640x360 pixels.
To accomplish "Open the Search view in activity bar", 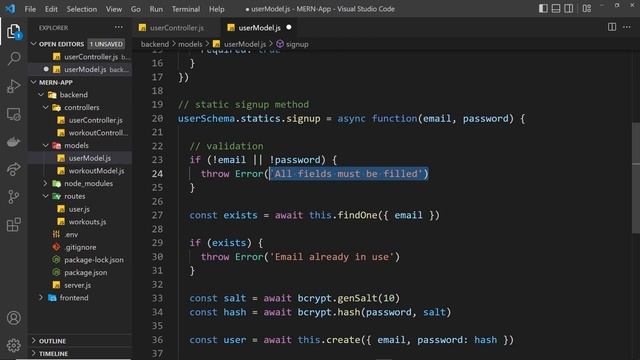I will click(x=14, y=58).
